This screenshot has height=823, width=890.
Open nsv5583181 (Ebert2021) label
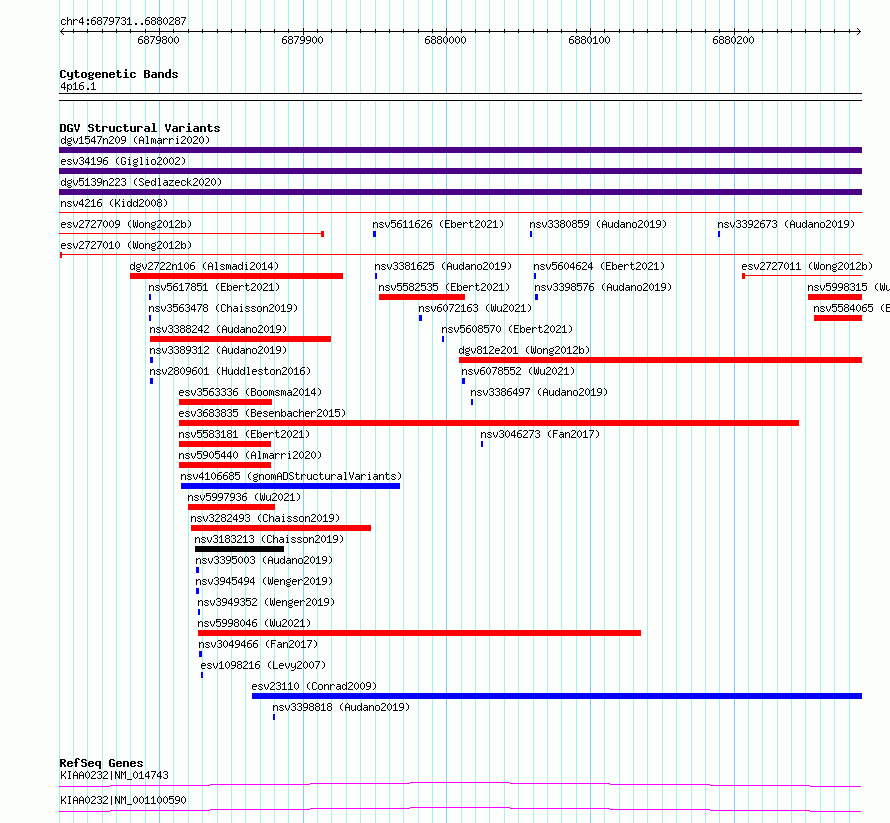coord(244,434)
